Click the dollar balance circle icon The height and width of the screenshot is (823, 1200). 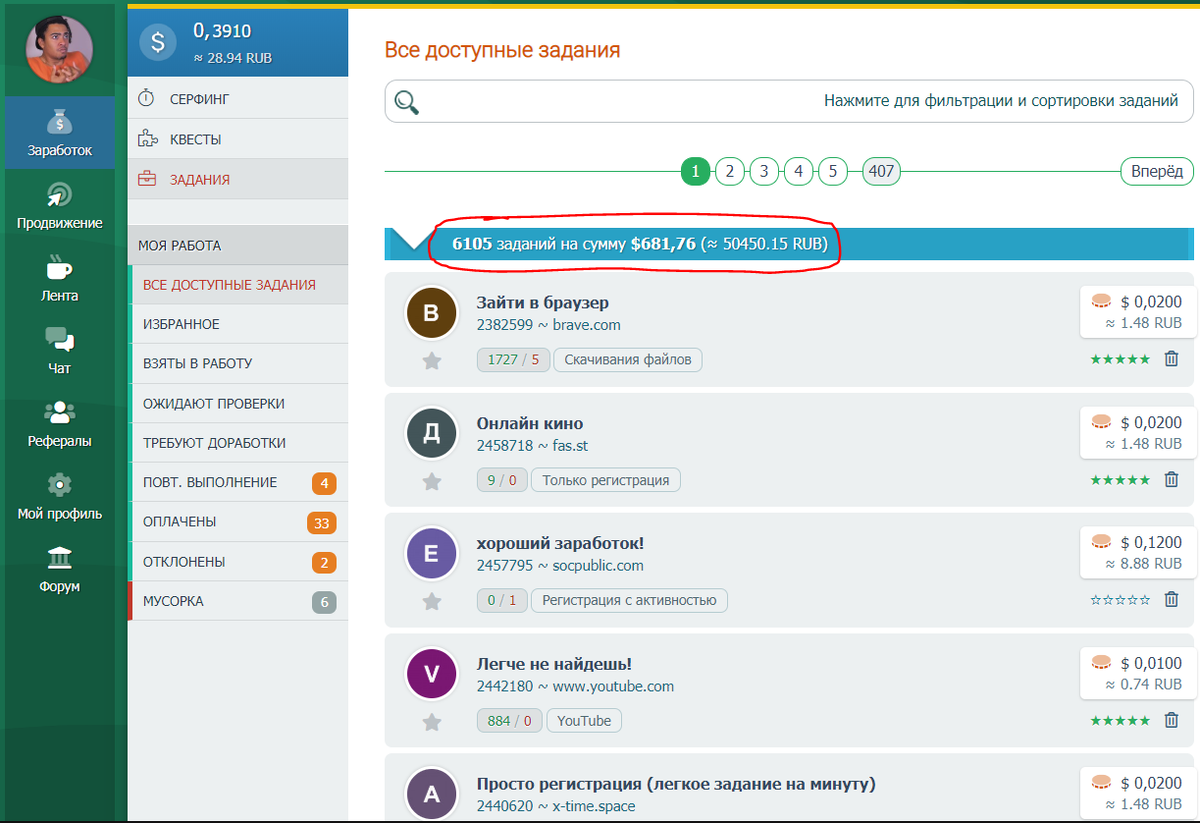click(158, 43)
